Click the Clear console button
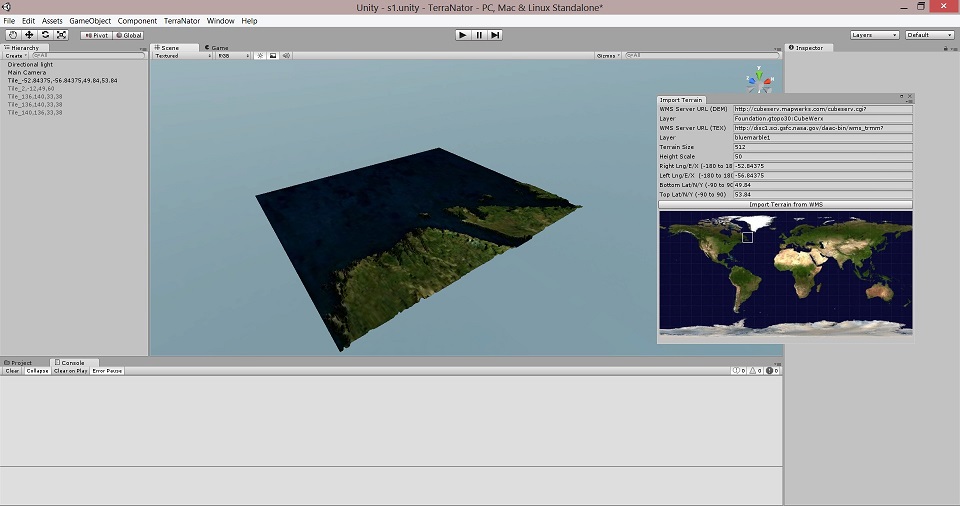The image size is (960, 506). (12, 371)
